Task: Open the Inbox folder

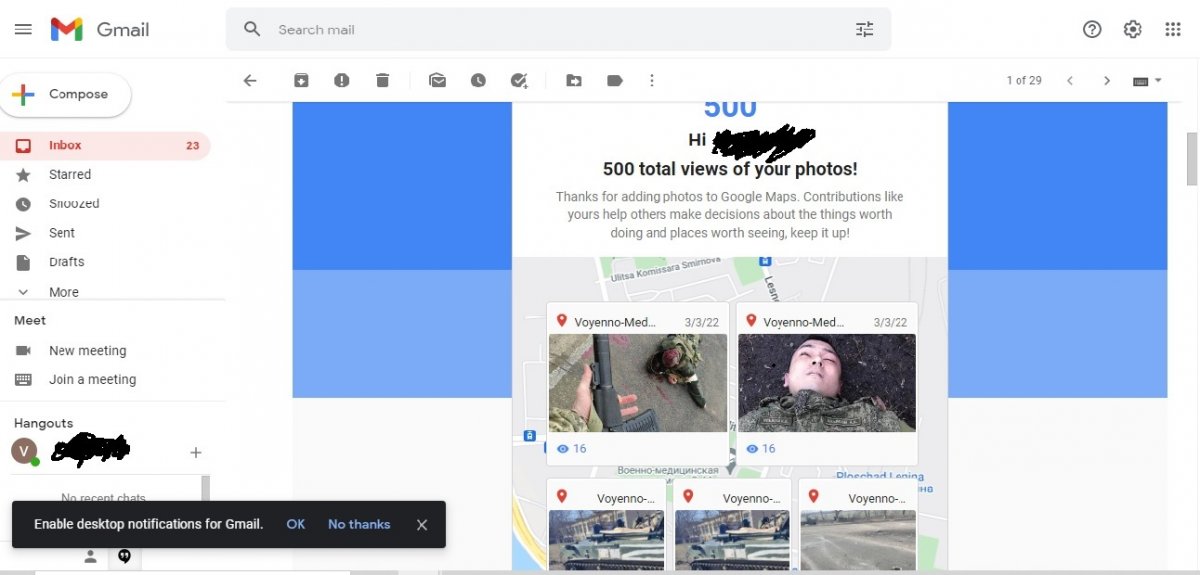Action: (65, 145)
